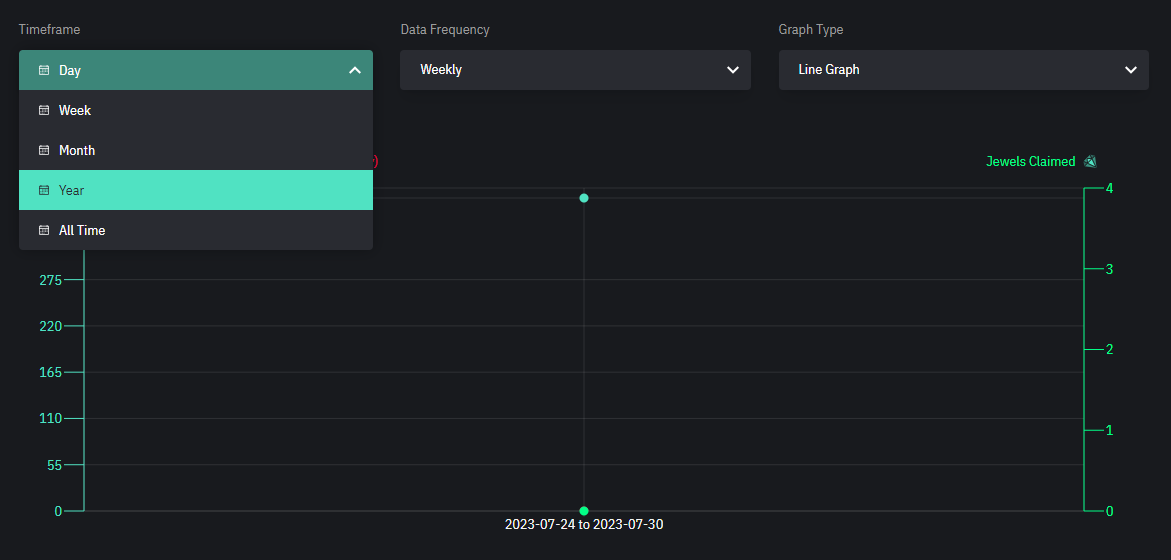Toggle the Jewels Claimed legend series

pyautogui.click(x=1030, y=161)
